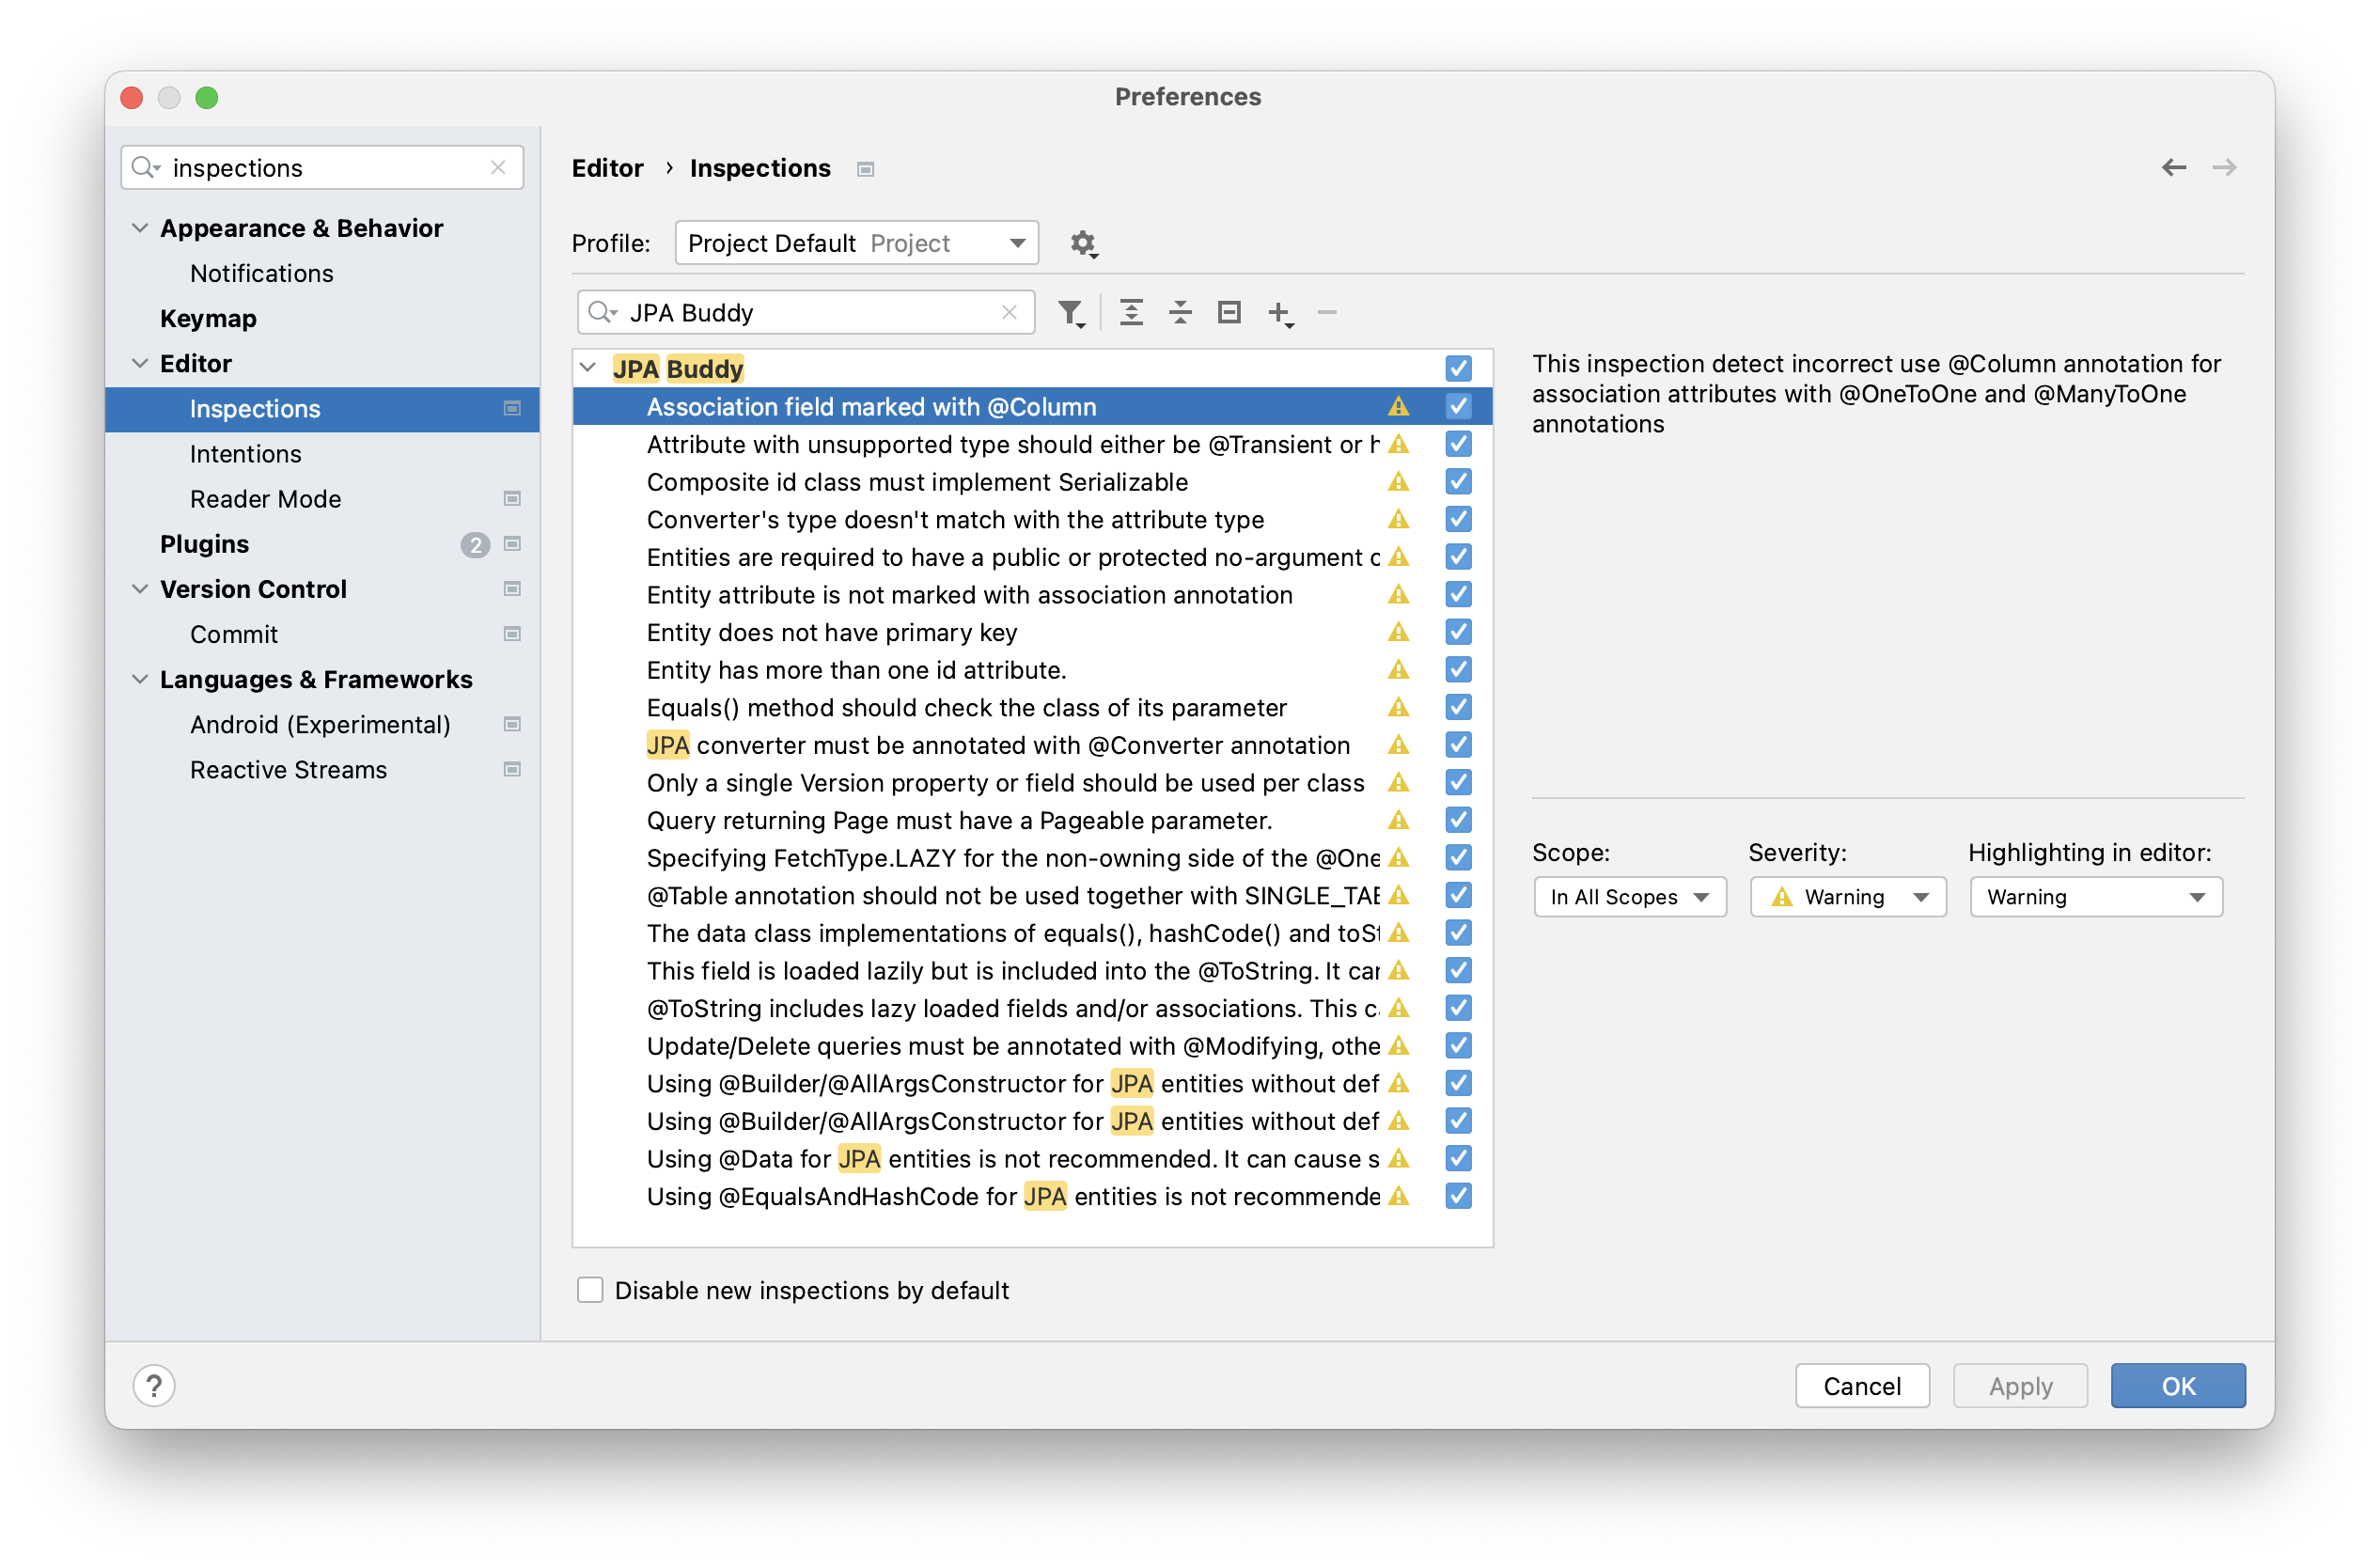This screenshot has height=1568, width=2380.
Task: Click the Collapse All icon
Action: click(x=1180, y=313)
